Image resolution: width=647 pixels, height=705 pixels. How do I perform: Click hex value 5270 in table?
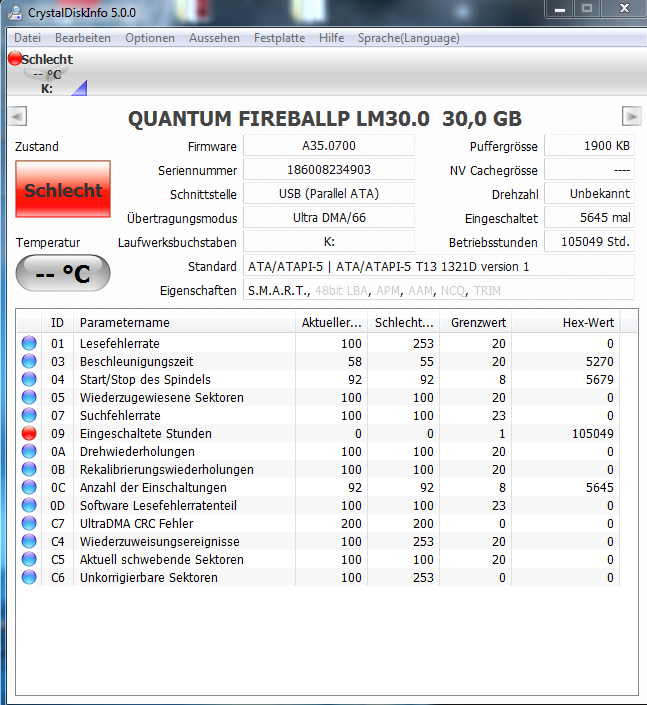click(x=600, y=361)
